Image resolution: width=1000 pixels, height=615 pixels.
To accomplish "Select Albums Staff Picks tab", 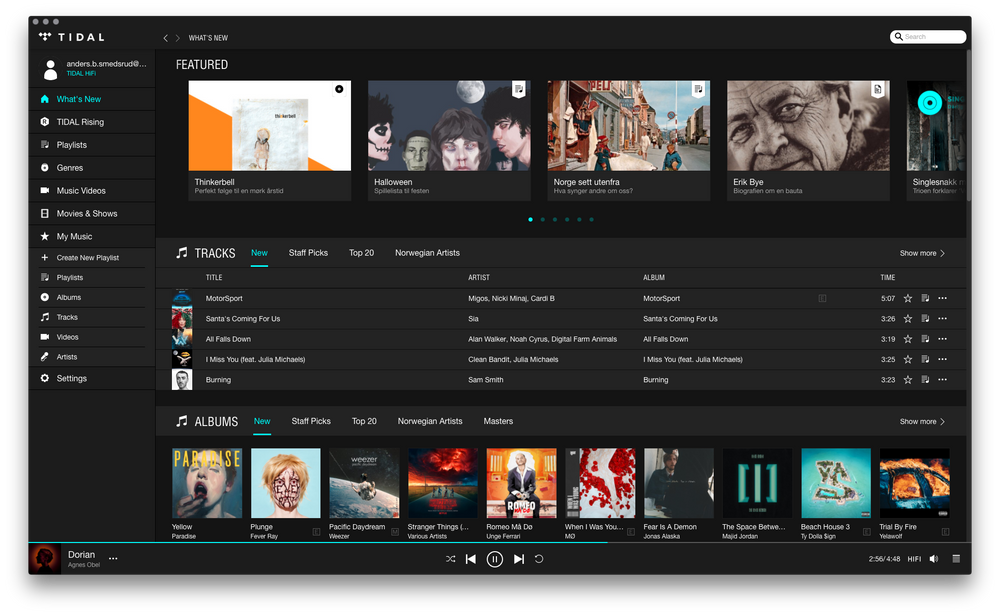I will [311, 421].
